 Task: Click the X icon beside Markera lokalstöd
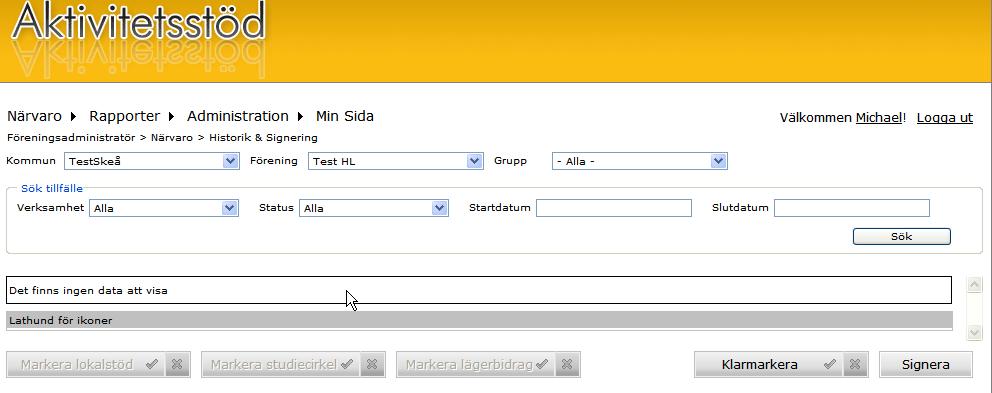[x=177, y=365]
